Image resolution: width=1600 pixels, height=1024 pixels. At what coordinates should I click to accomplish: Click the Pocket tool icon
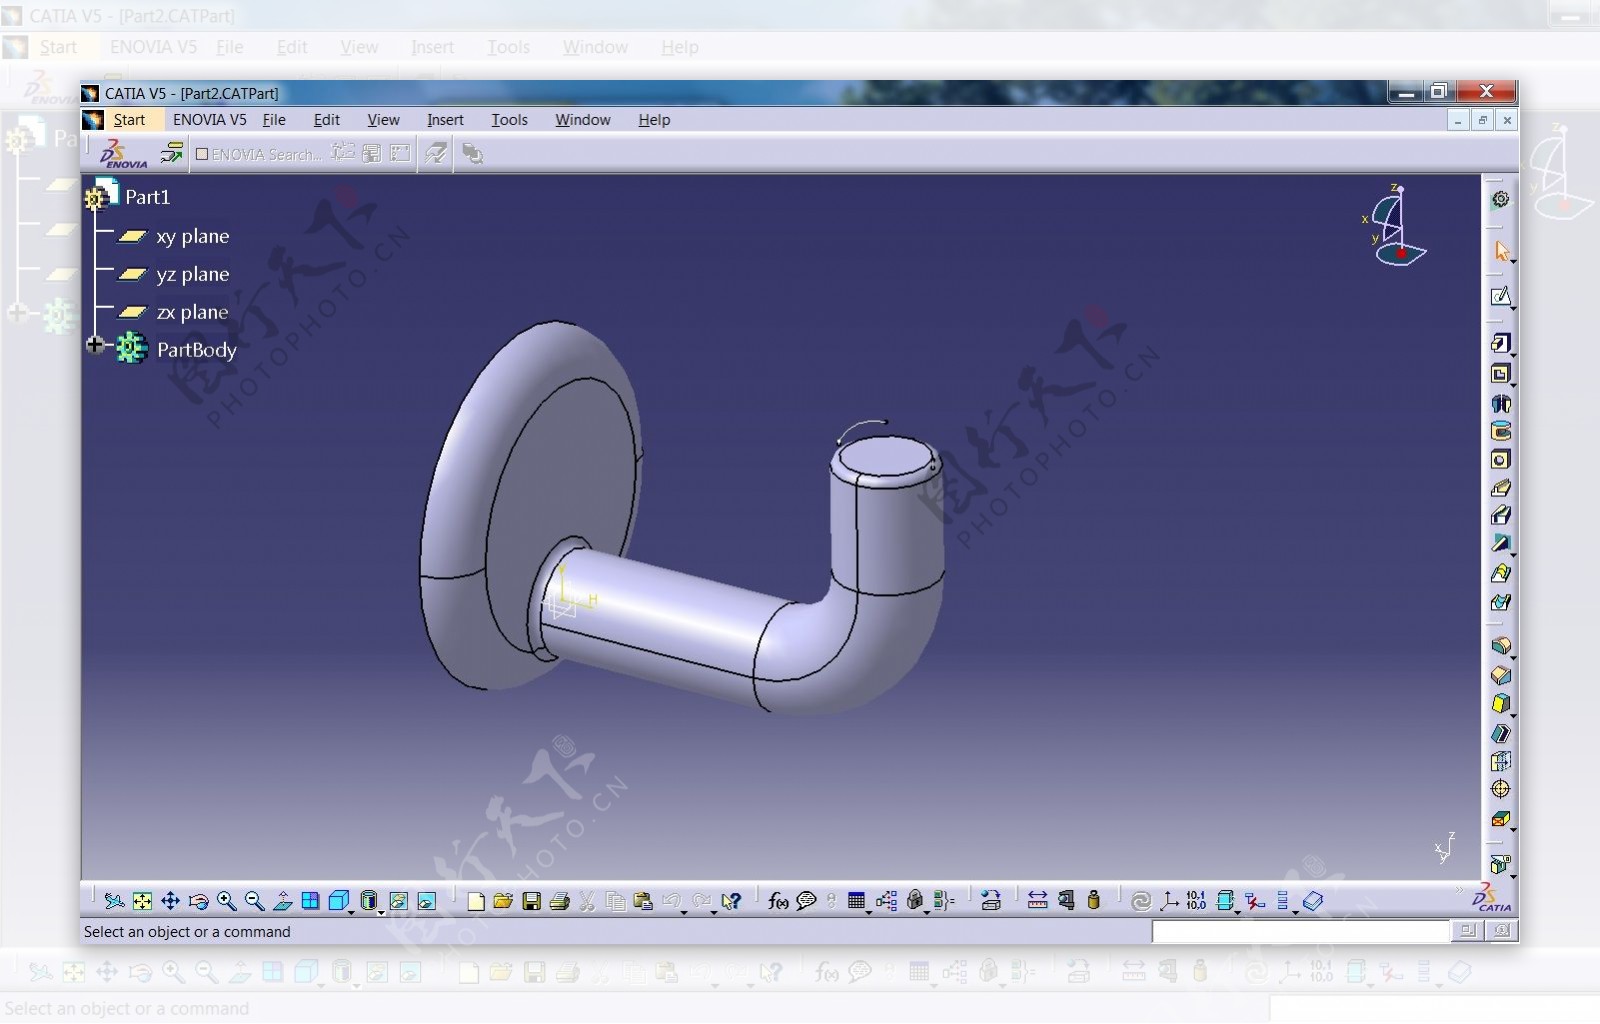[1500, 374]
